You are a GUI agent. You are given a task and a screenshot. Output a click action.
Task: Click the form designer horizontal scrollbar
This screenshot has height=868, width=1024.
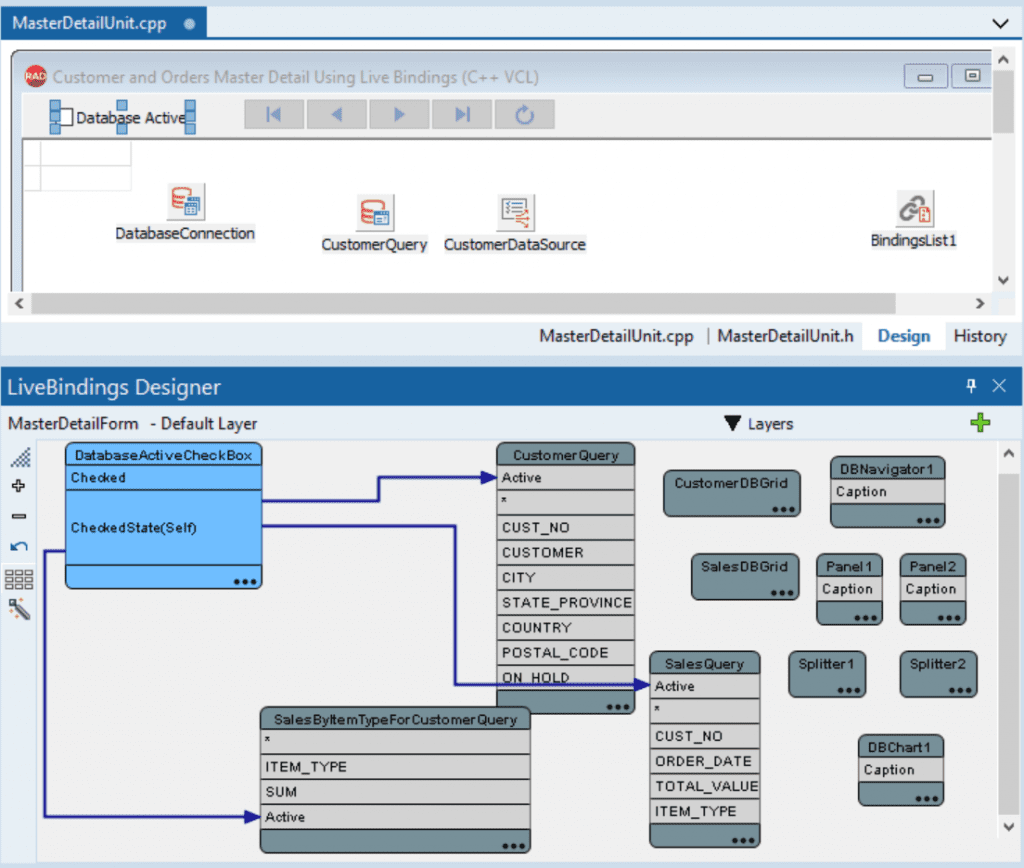[x=463, y=304]
